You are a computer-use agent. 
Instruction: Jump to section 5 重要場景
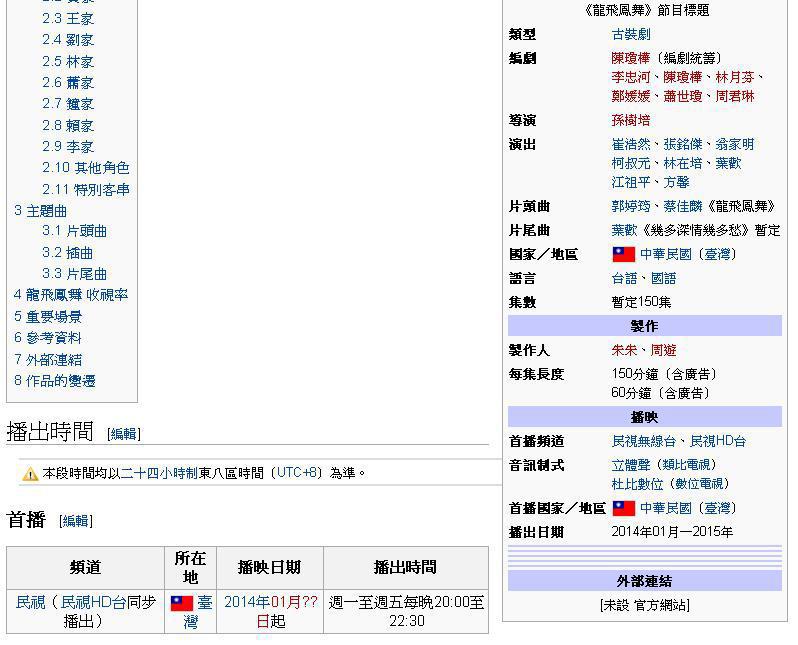(x=48, y=317)
